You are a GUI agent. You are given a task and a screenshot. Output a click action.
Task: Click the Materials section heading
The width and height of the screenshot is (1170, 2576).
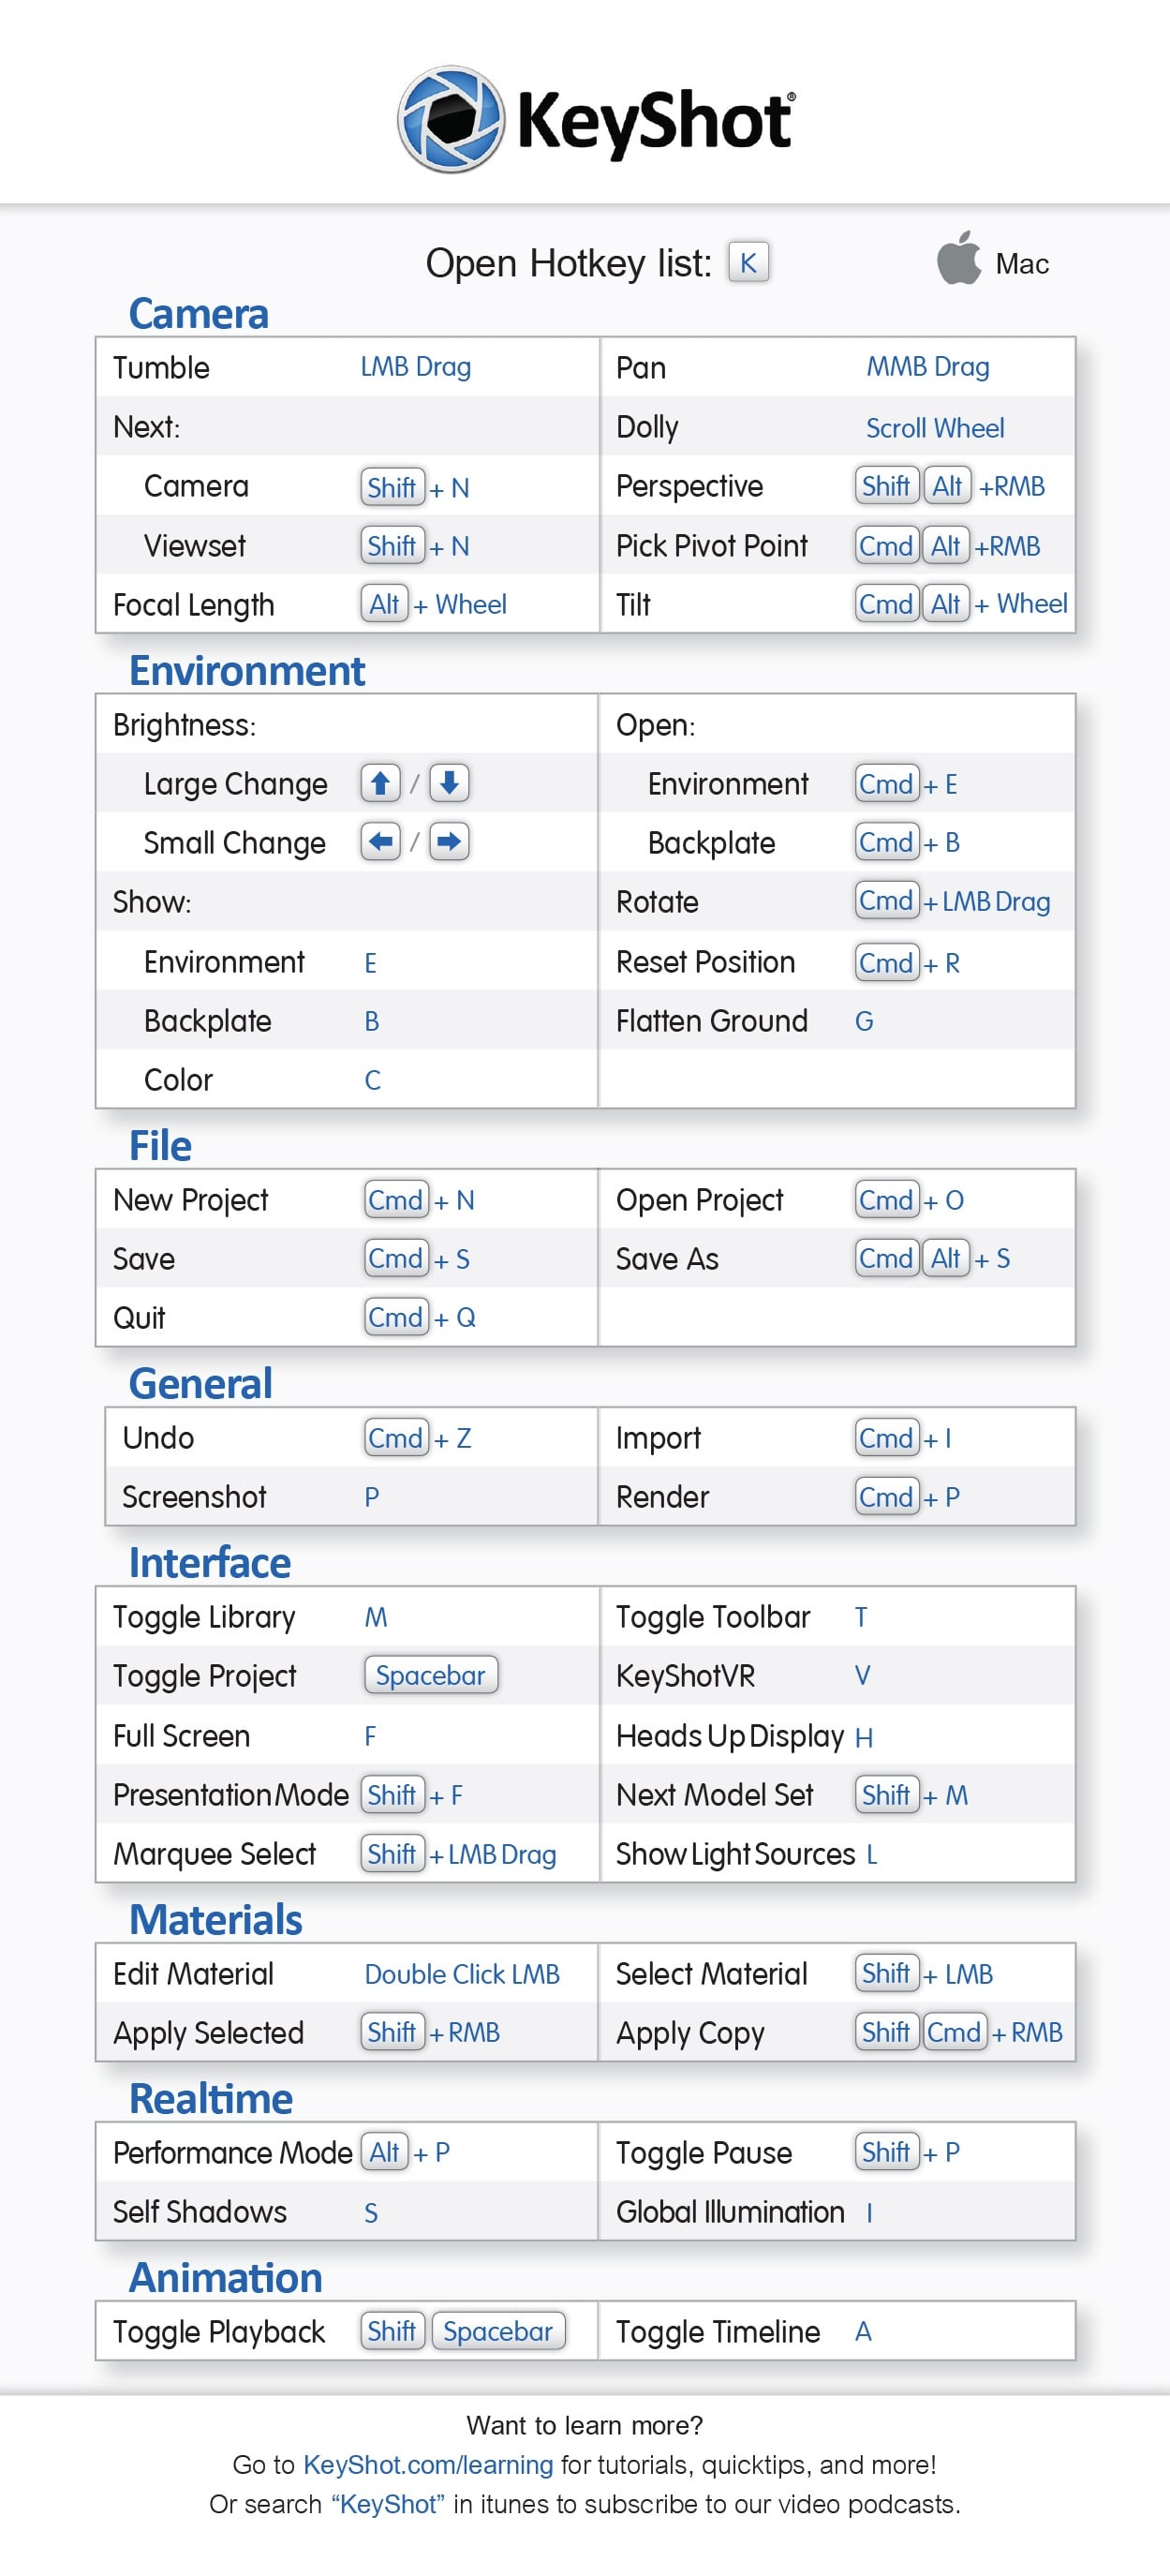click(216, 1920)
